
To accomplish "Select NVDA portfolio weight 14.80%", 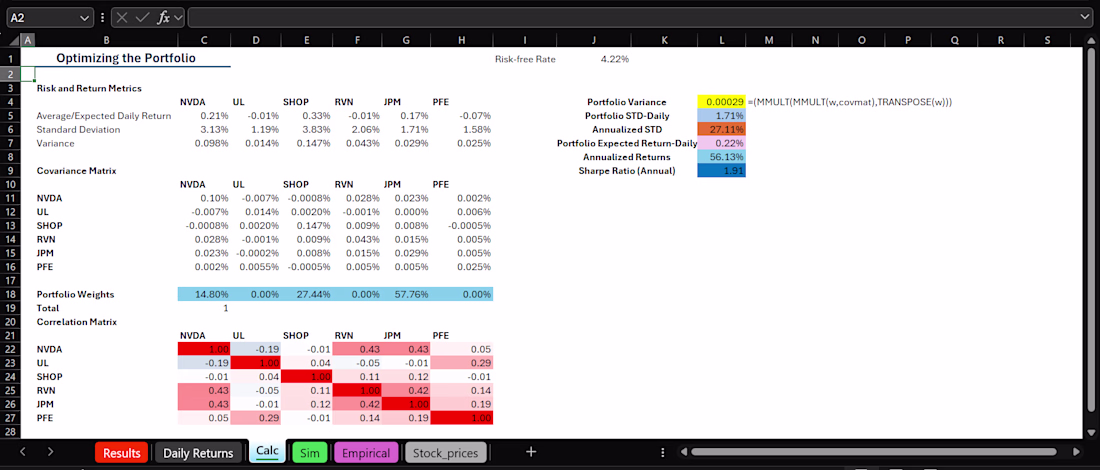I will (204, 295).
